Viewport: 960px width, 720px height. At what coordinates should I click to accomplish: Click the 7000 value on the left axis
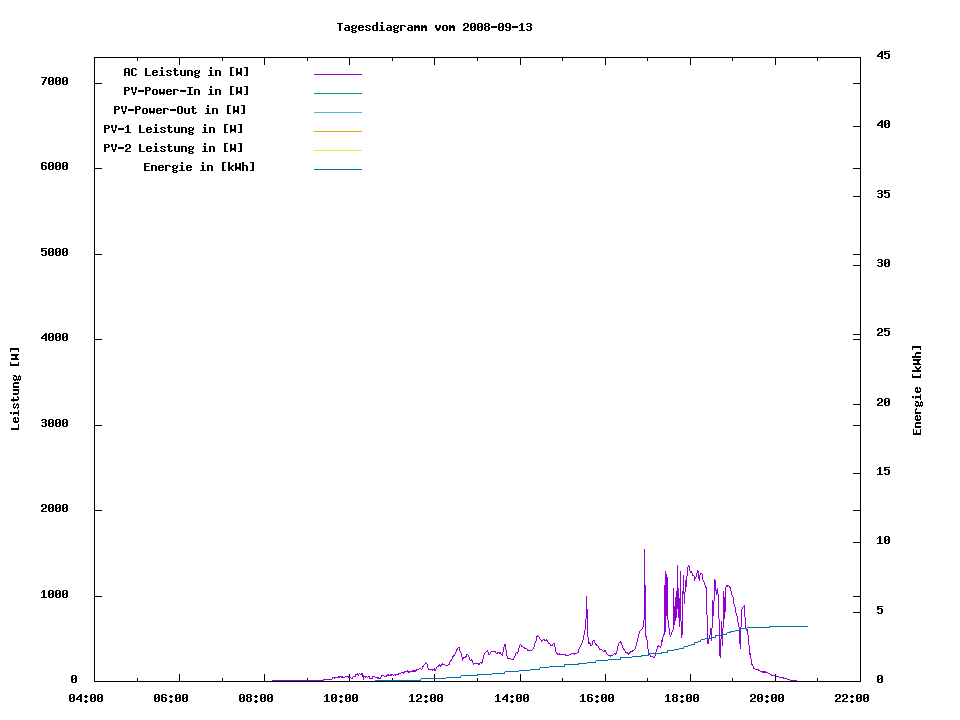[x=54, y=81]
